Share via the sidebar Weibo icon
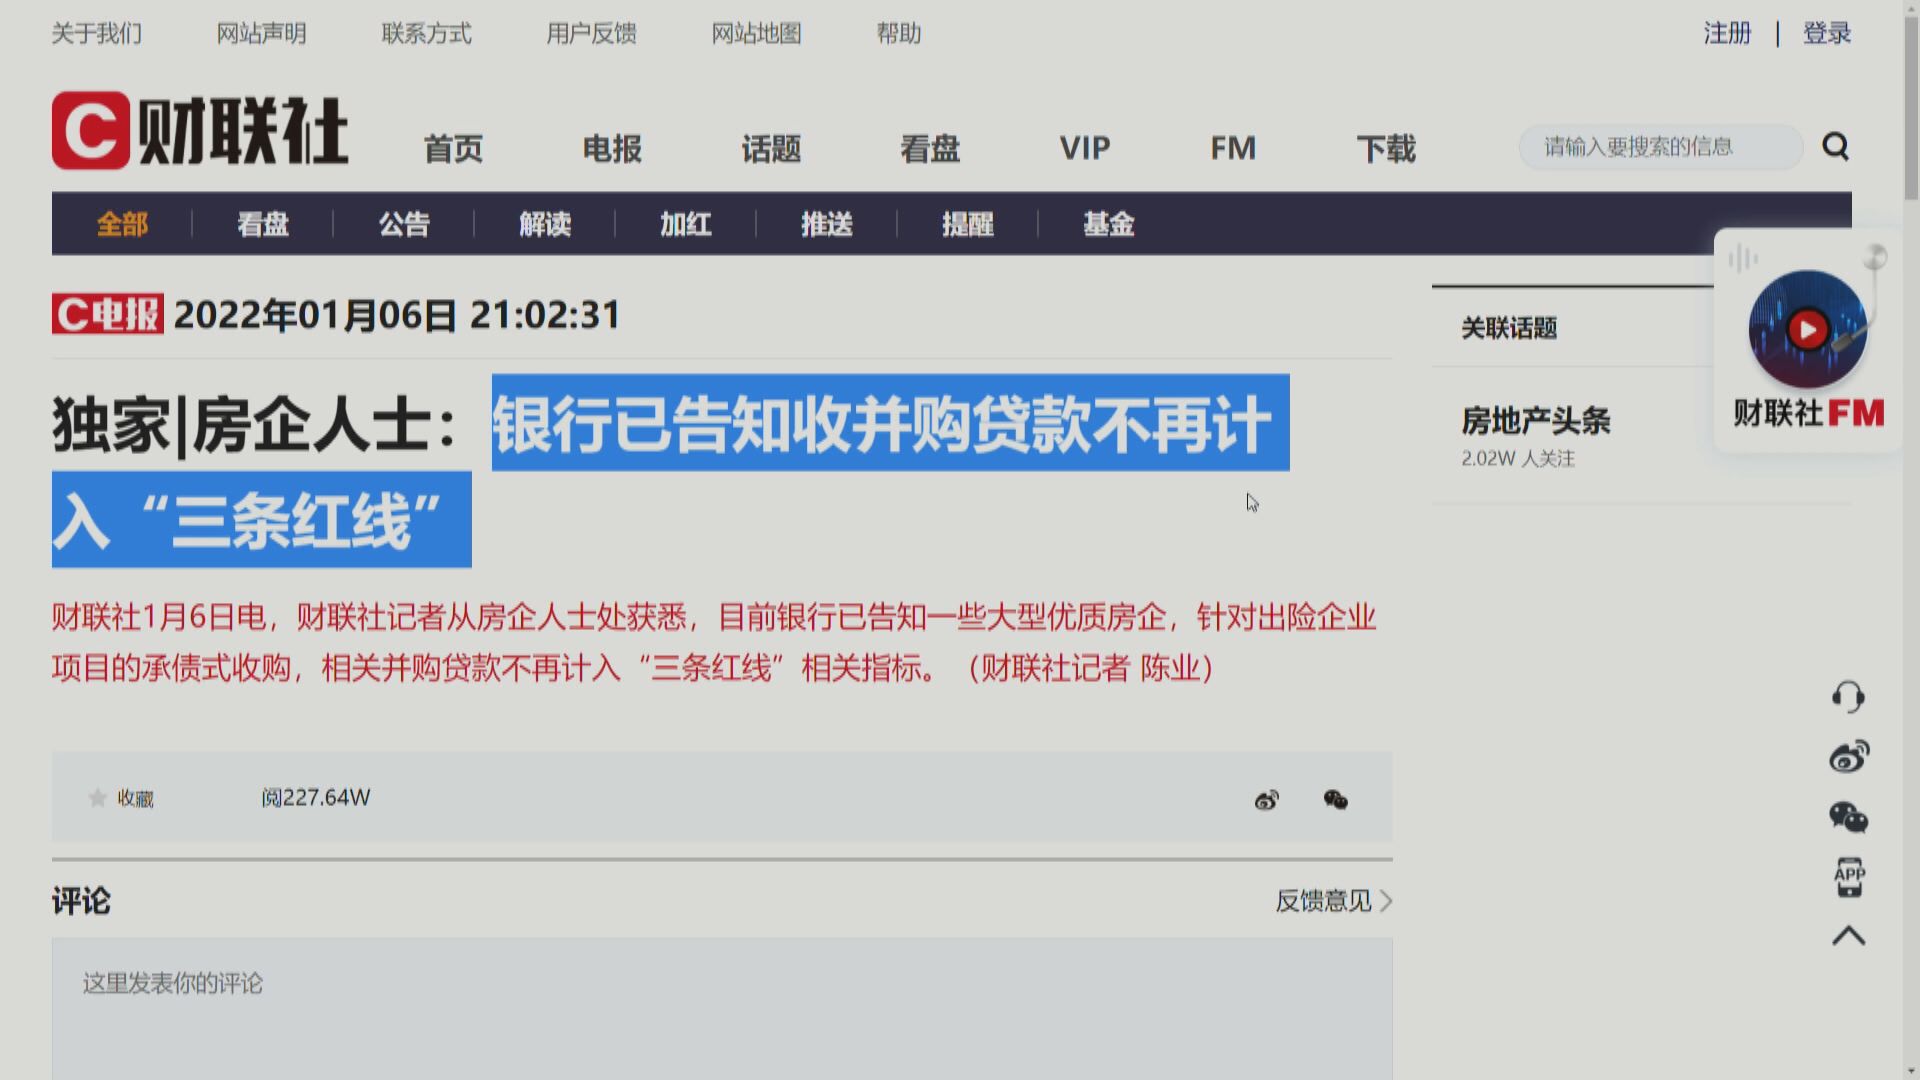This screenshot has height=1080, width=1920. coord(1851,757)
